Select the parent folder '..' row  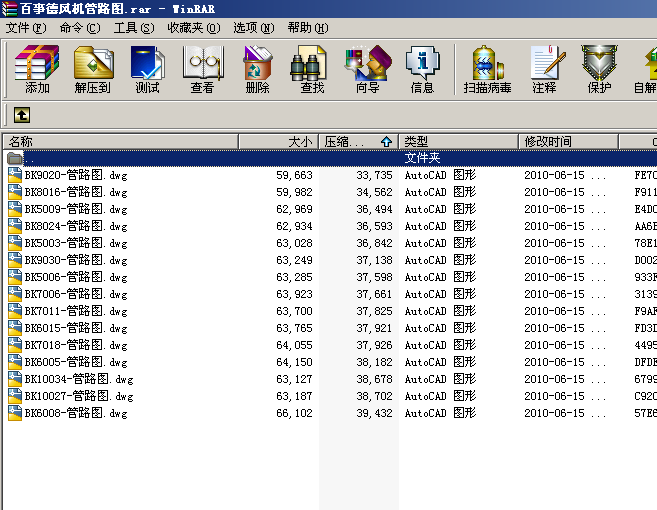[331, 158]
